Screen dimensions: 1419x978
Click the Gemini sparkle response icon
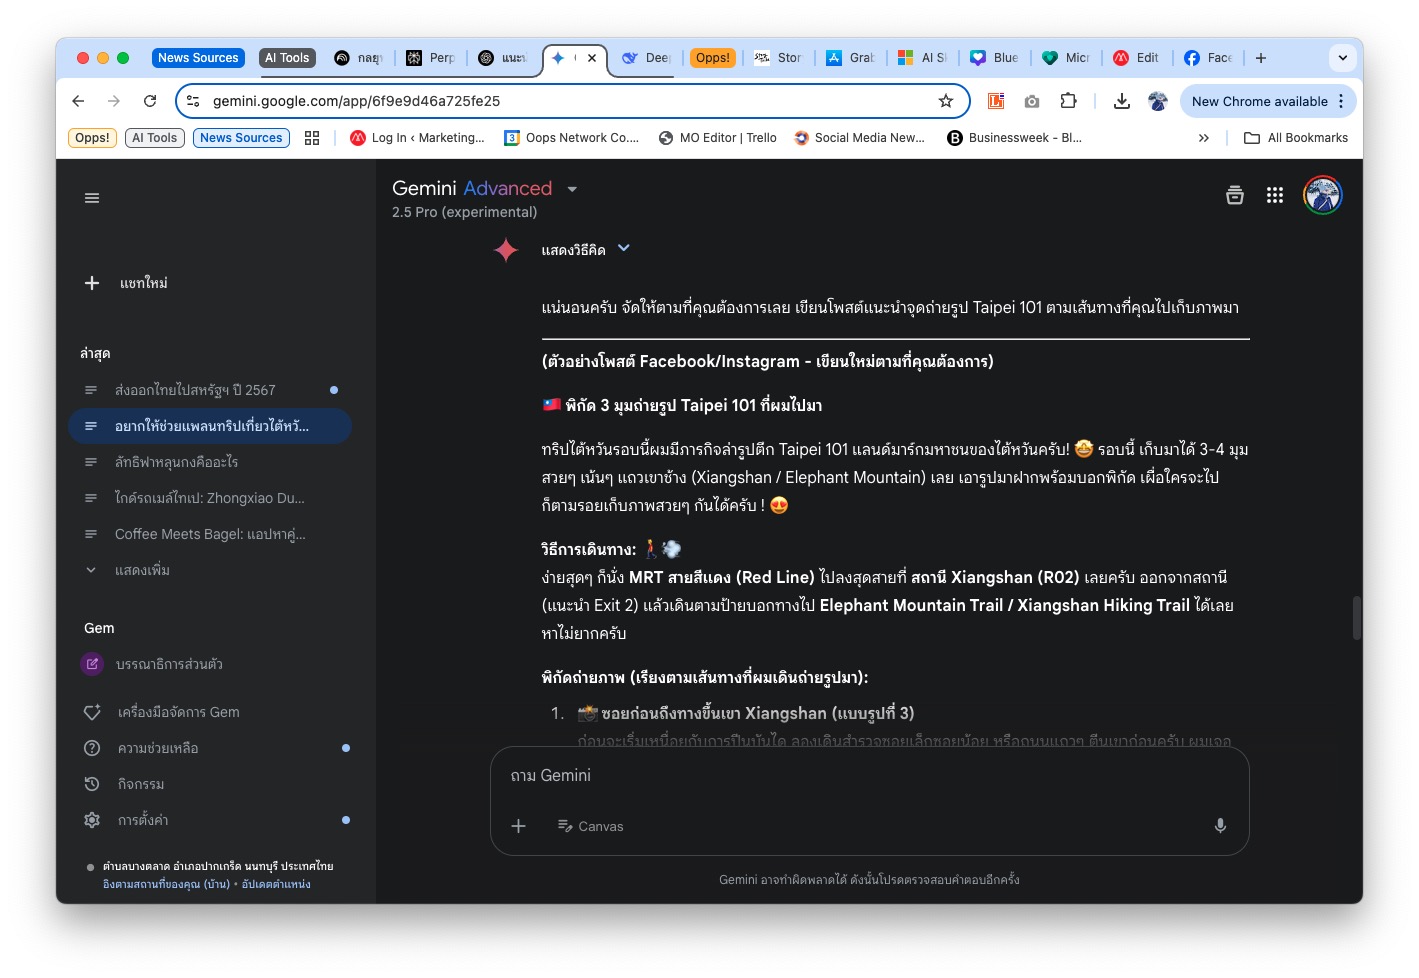[x=506, y=250]
